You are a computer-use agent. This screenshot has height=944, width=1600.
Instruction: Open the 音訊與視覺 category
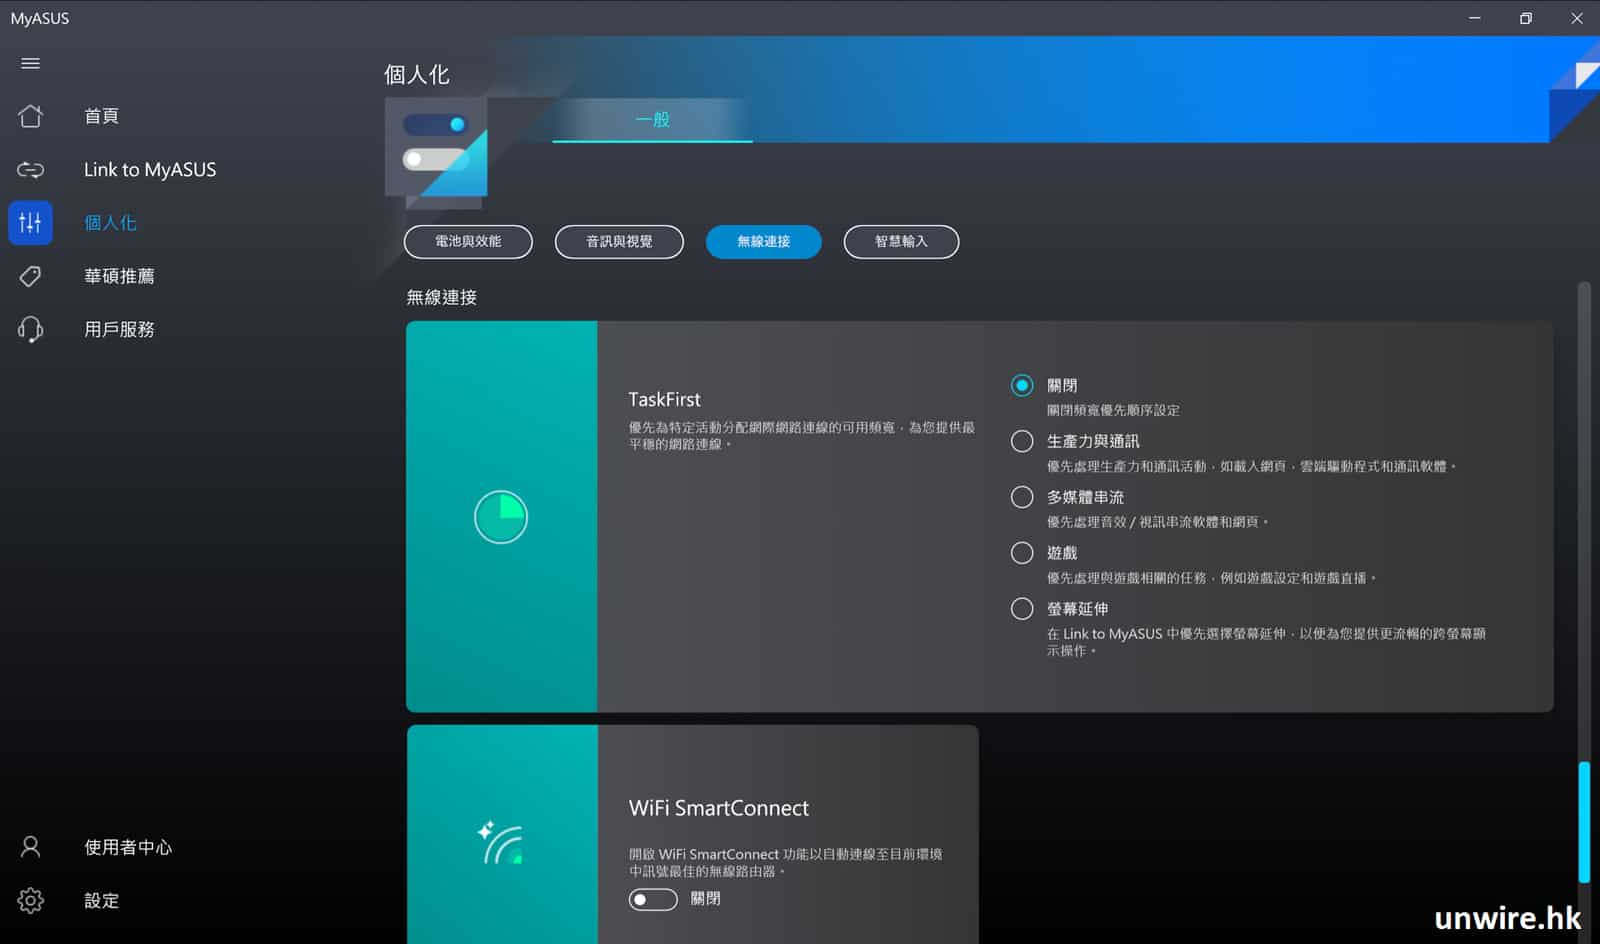pyautogui.click(x=619, y=242)
